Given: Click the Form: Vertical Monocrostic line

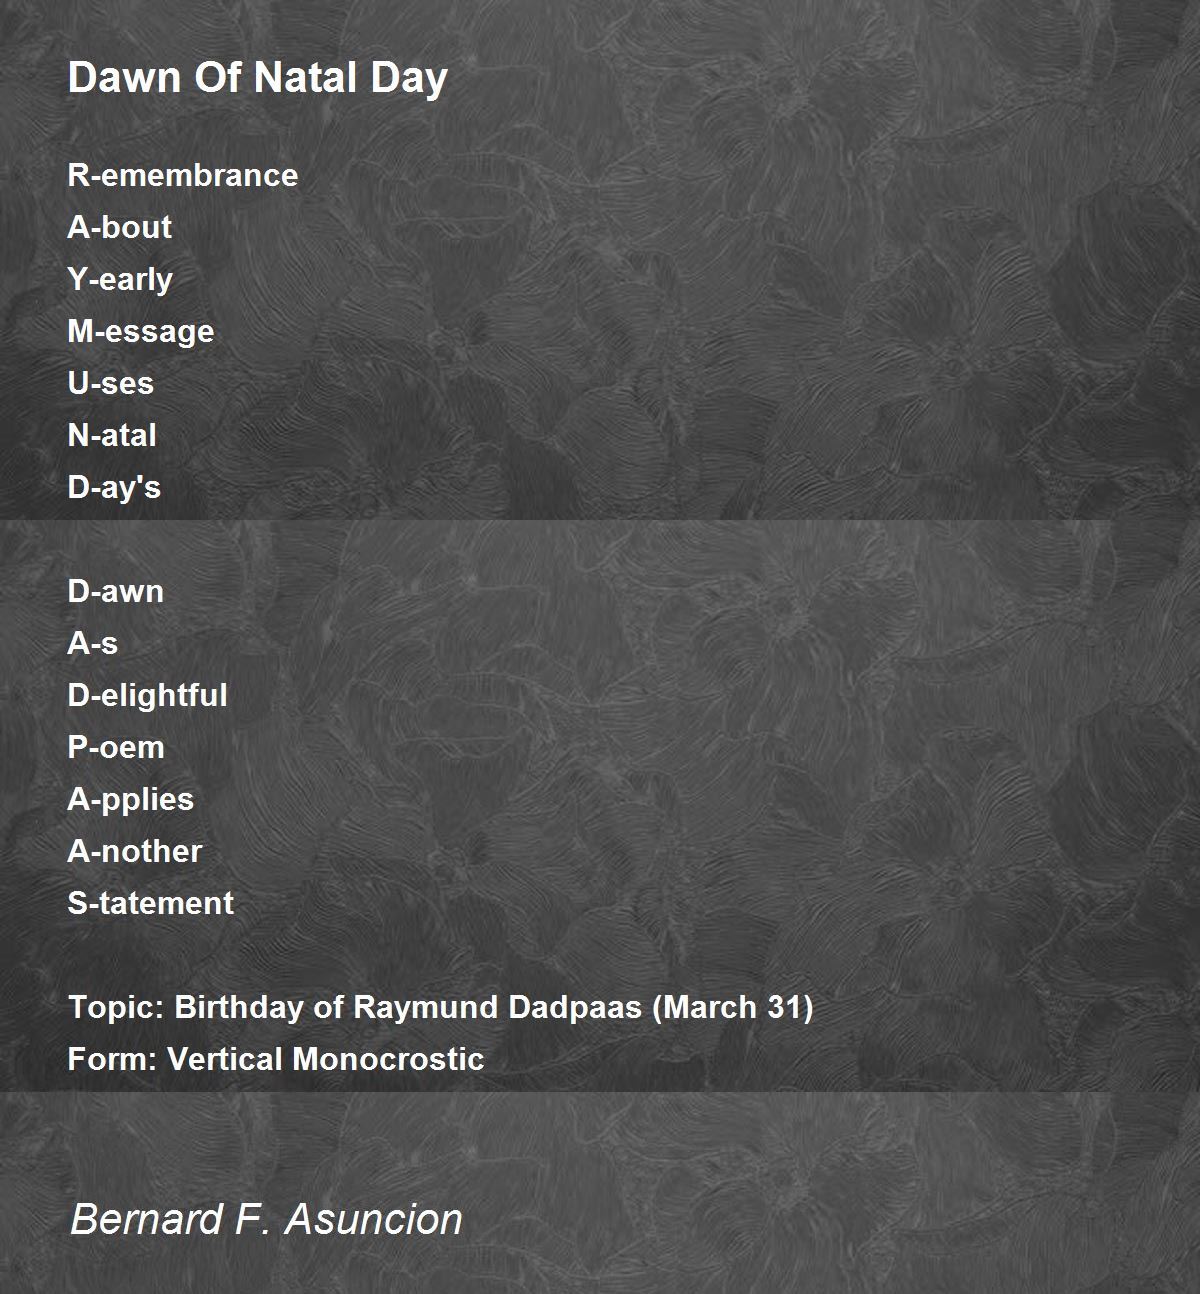Looking at the screenshot, I should coord(276,1059).
